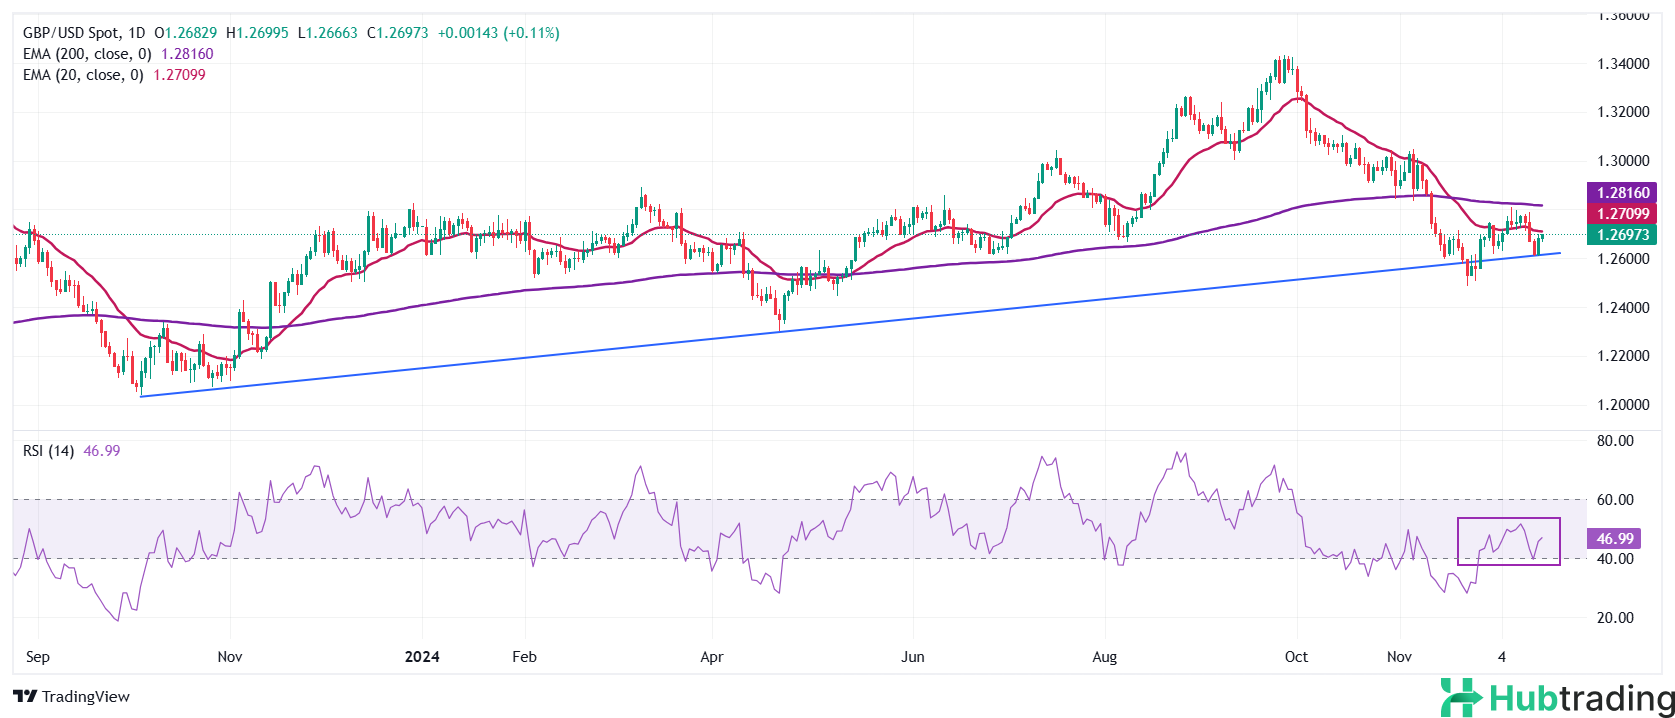Image resolution: width=1675 pixels, height=718 pixels.
Task: Click the 1.20000 price axis label
Action: point(1622,405)
